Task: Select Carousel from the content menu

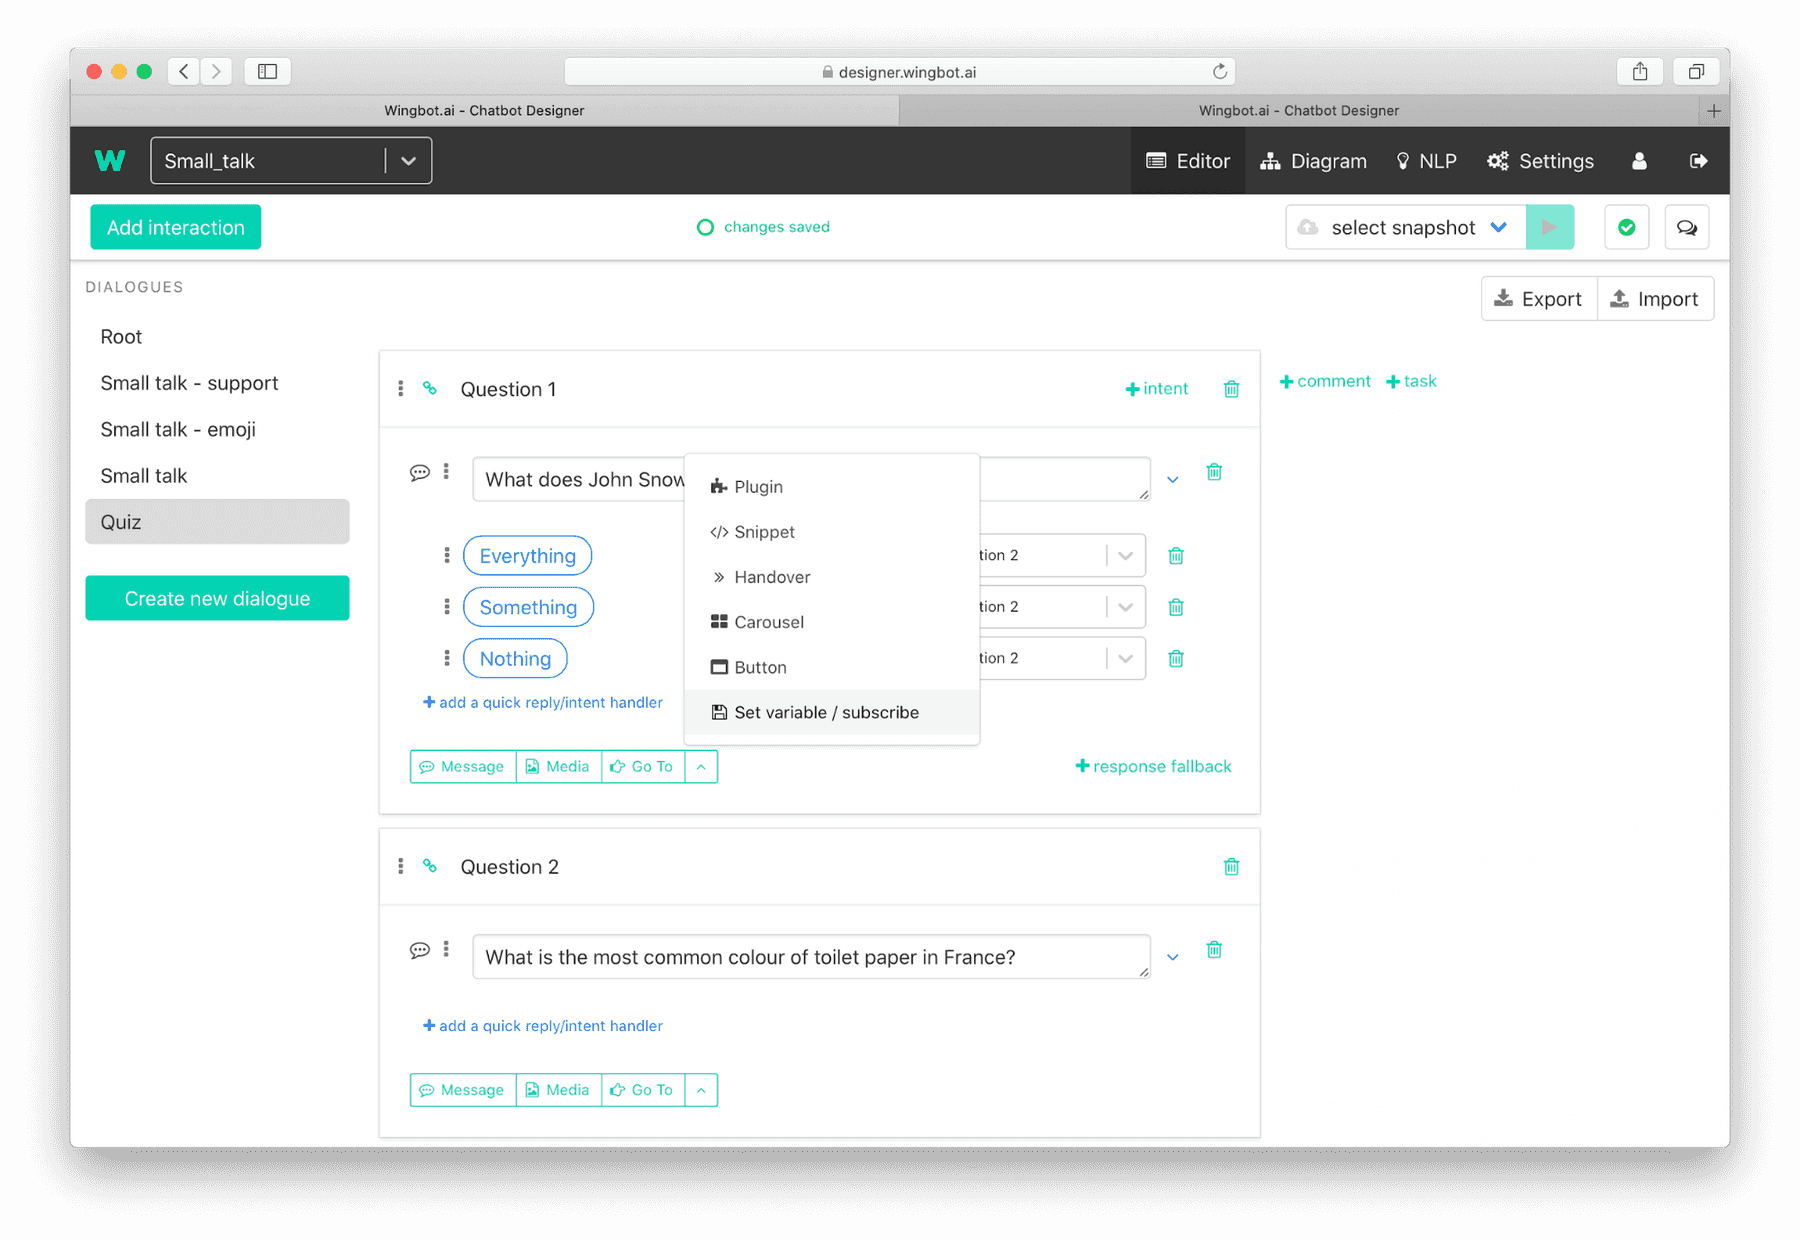Action: point(768,621)
